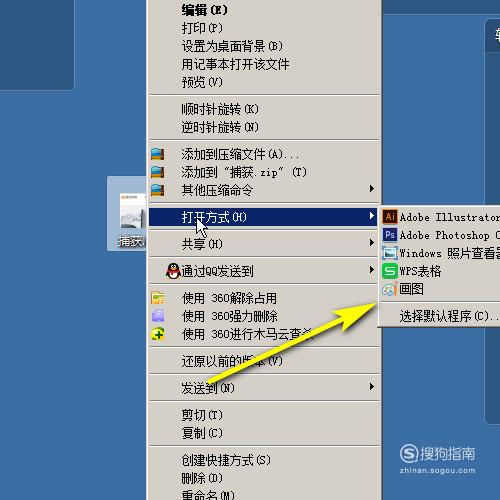
Task: Select Windows 照片查看器 icon
Action: pyautogui.click(x=390, y=253)
